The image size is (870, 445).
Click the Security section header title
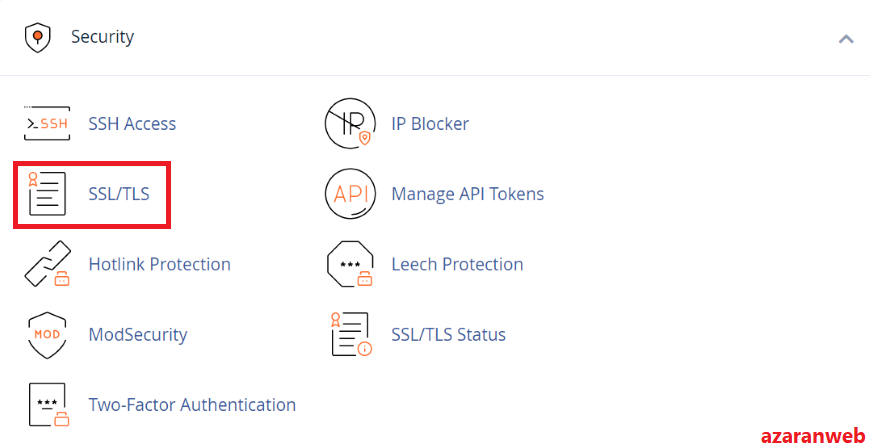pos(103,37)
